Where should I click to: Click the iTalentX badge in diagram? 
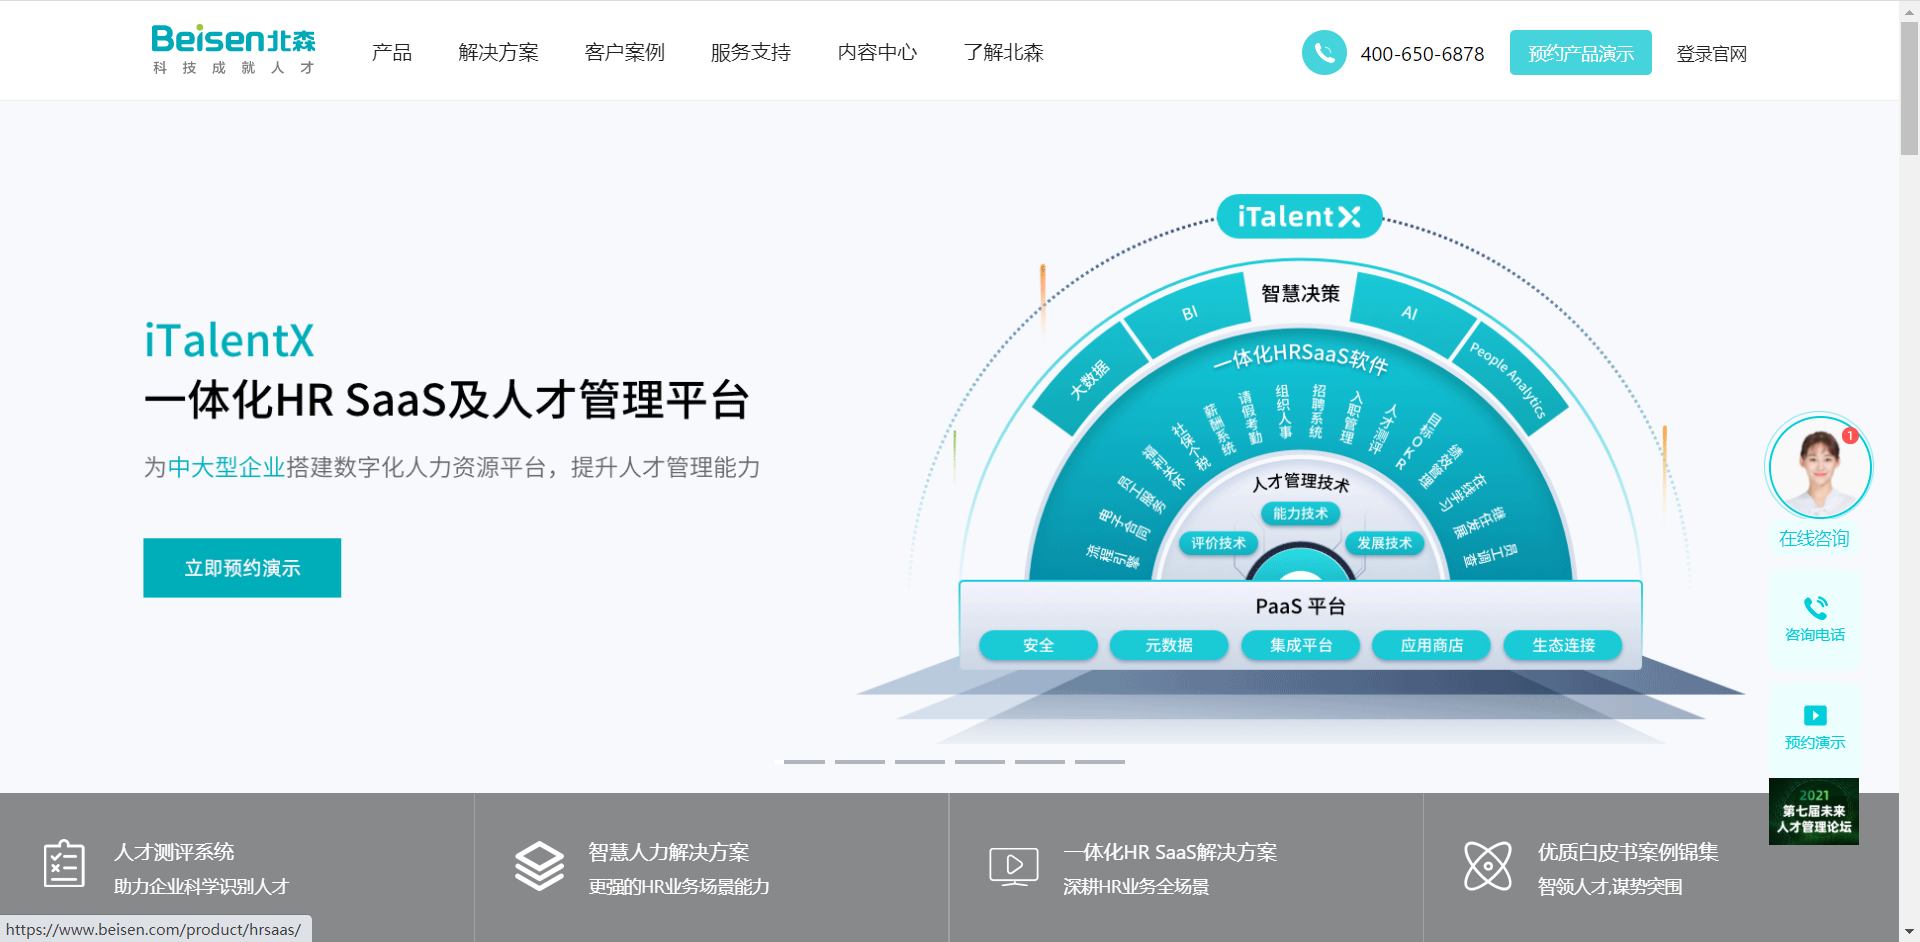pos(1299,216)
